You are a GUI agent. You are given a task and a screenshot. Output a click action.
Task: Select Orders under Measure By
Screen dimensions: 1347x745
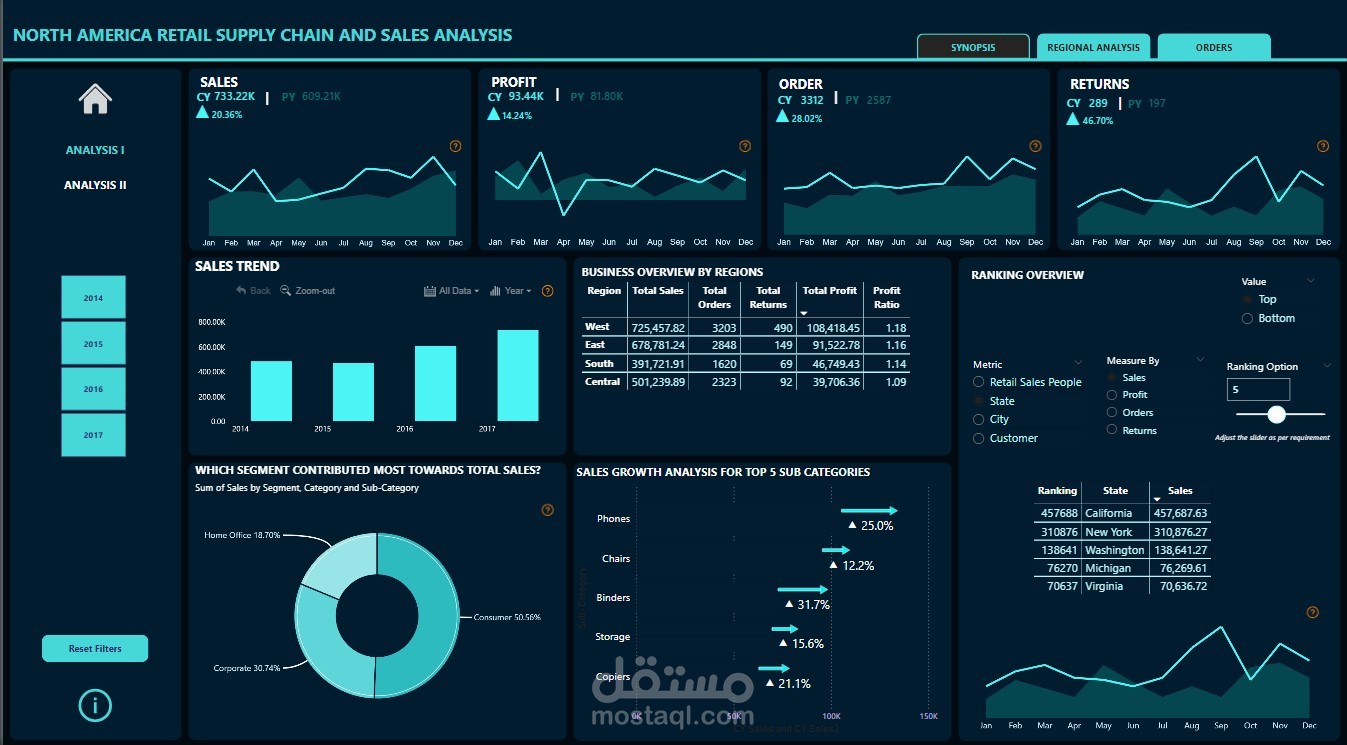coord(1130,412)
